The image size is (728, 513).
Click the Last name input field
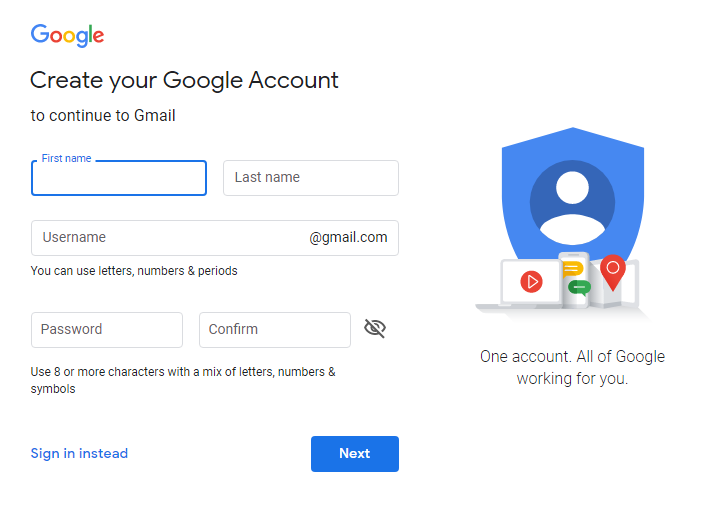pyautogui.click(x=310, y=178)
